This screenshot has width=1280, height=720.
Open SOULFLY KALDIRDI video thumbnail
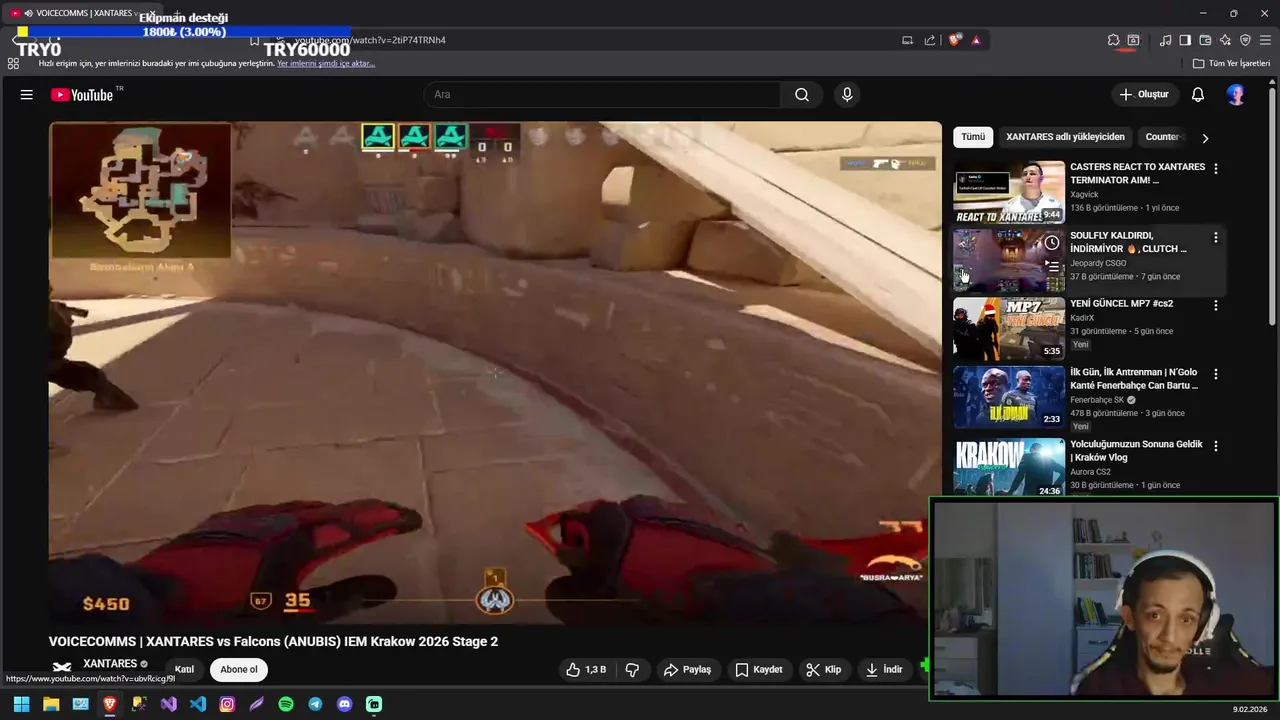[1008, 261]
